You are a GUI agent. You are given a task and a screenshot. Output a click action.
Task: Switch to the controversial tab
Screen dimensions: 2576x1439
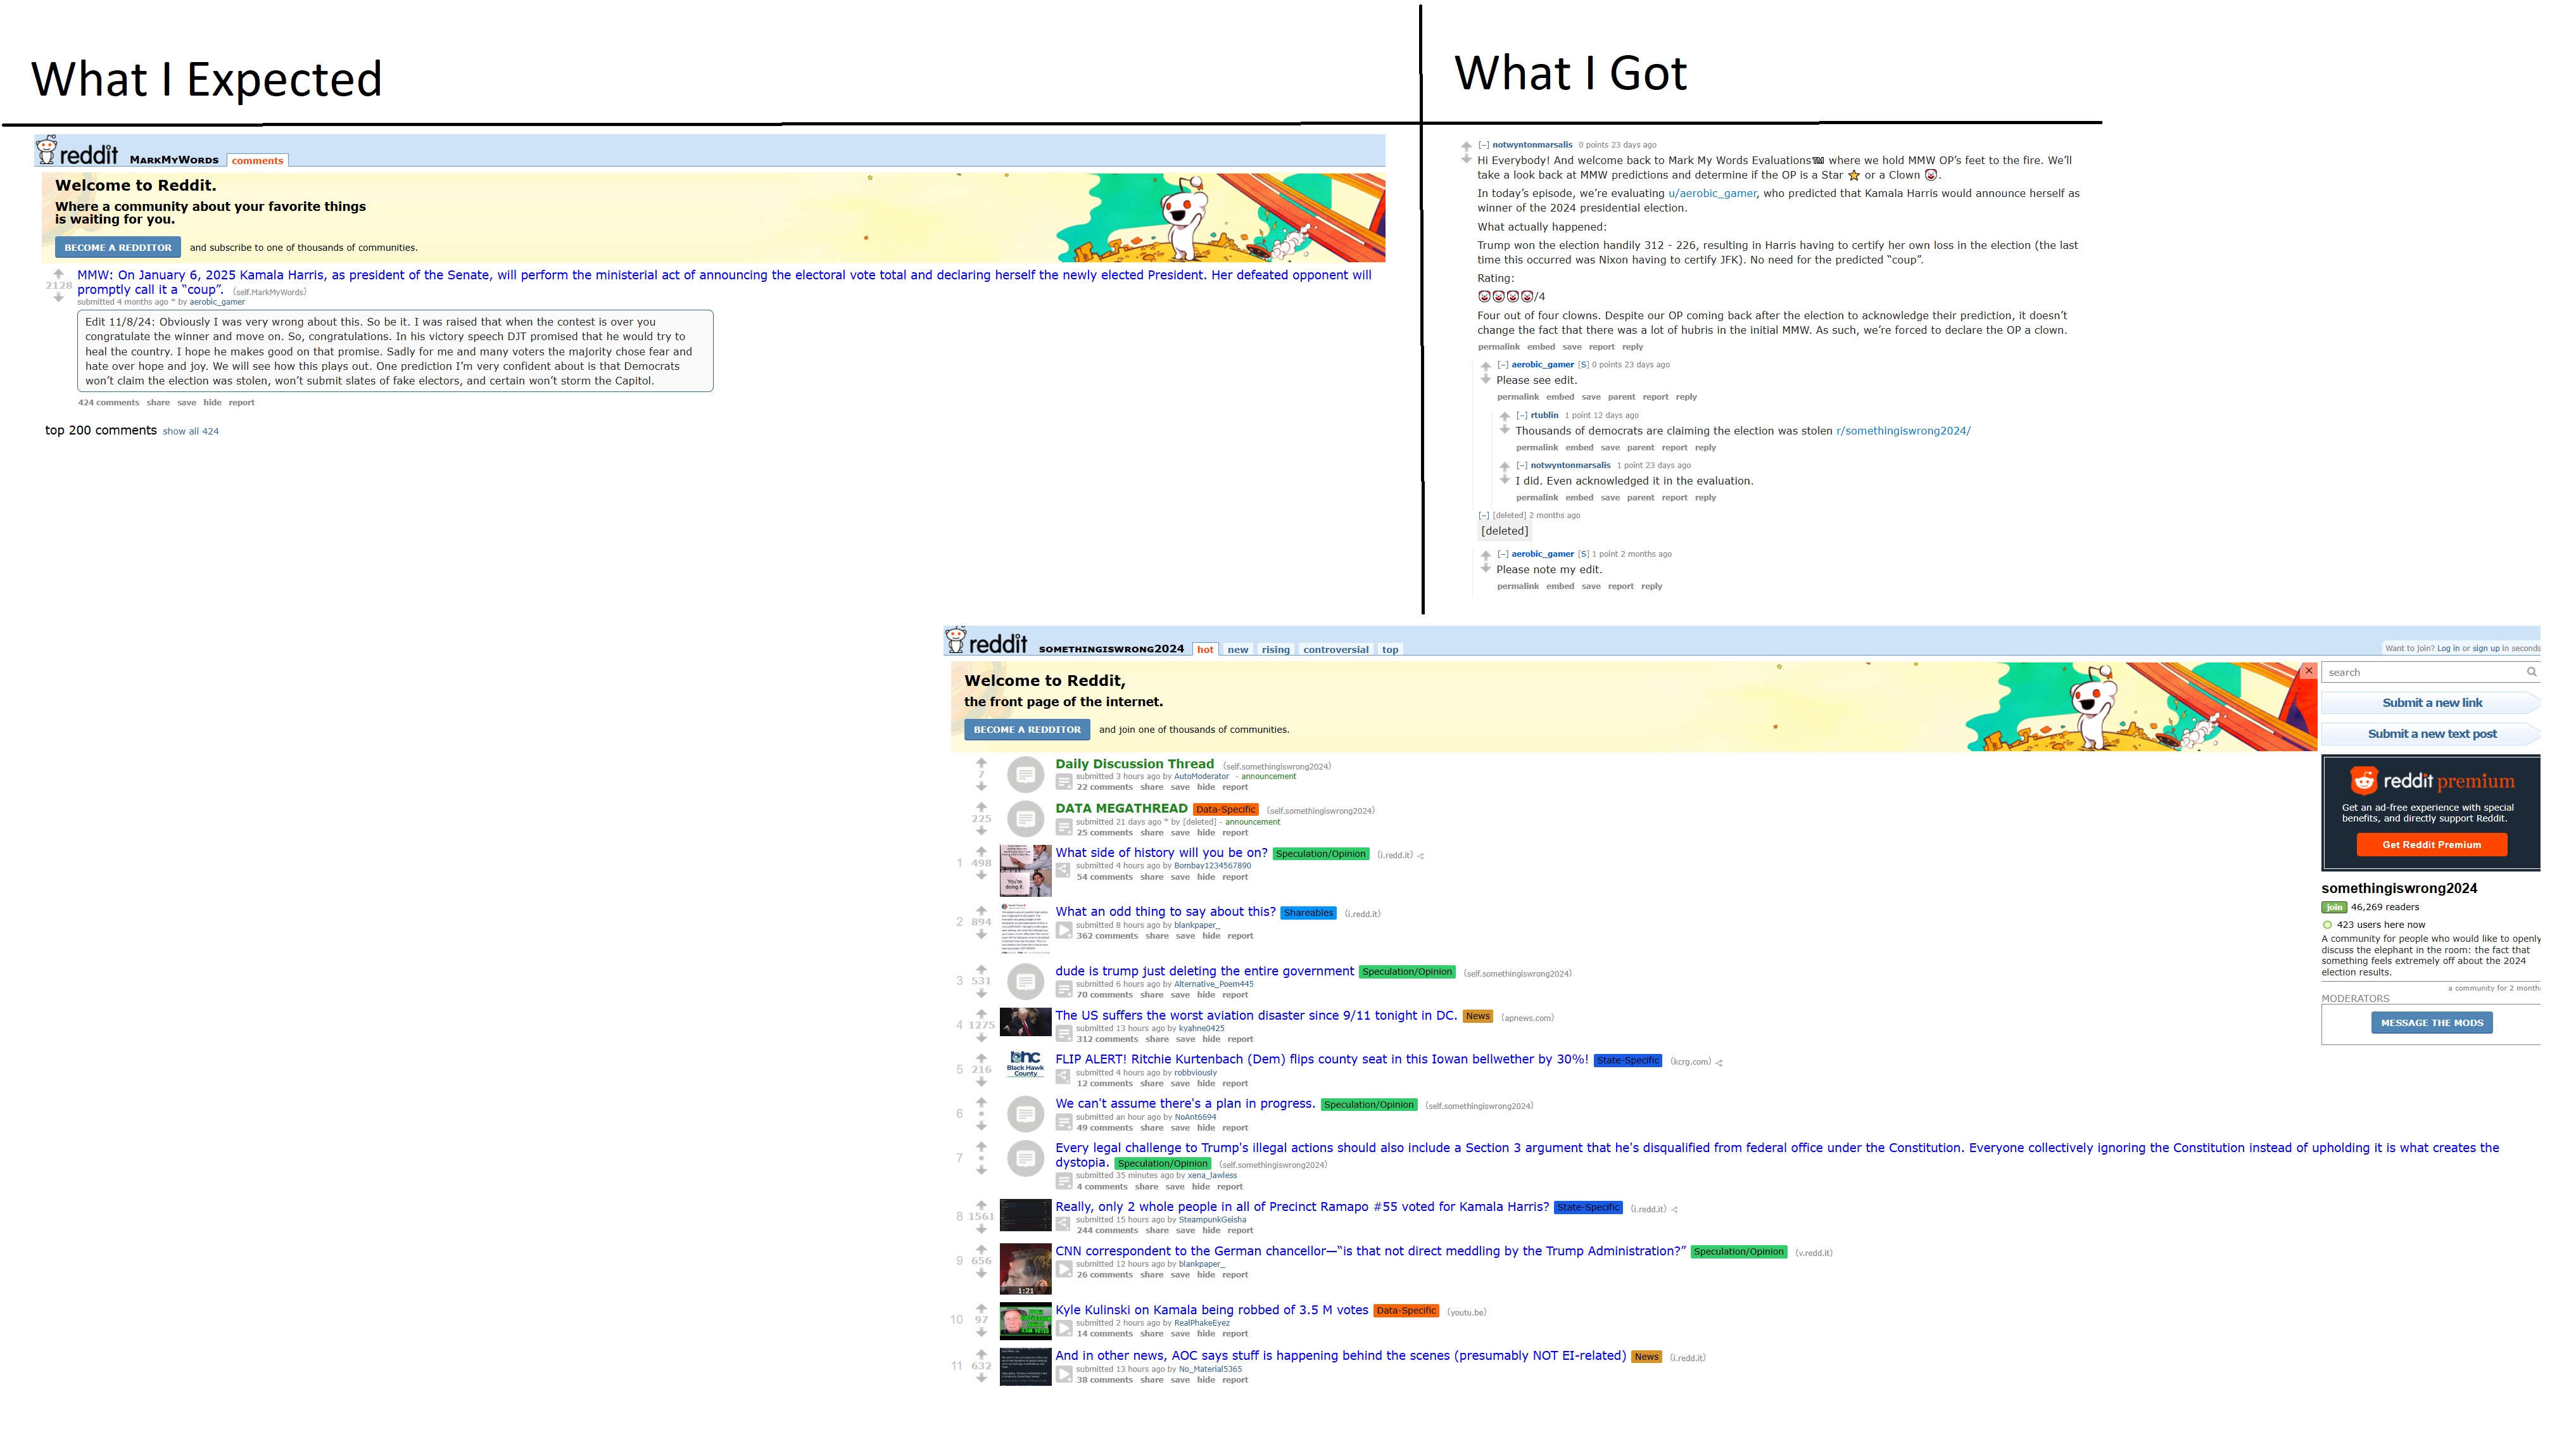[1335, 650]
